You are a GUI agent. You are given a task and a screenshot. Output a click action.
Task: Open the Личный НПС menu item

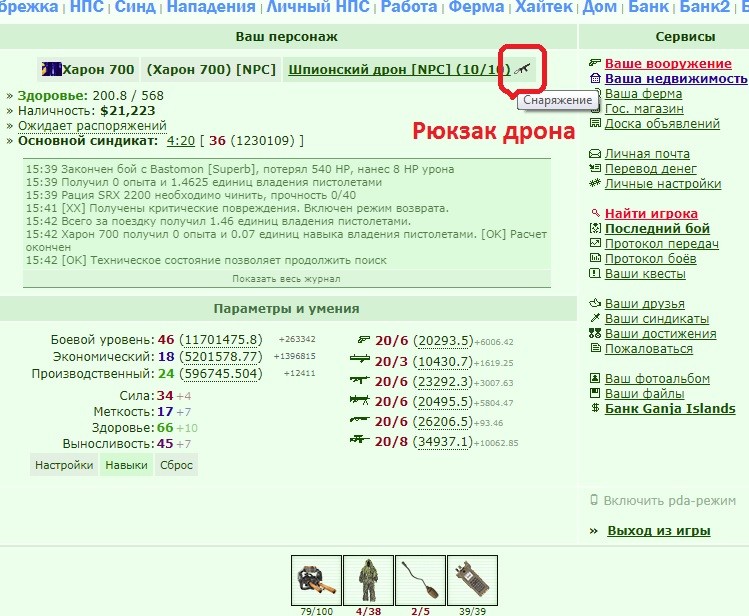pyautogui.click(x=318, y=7)
